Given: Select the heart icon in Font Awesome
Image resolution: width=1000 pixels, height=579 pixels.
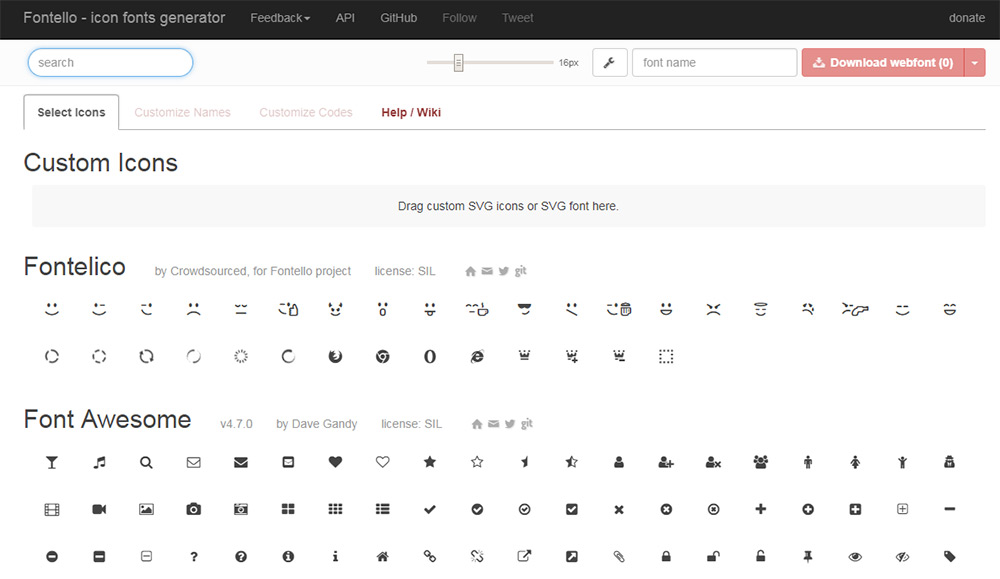Looking at the screenshot, I should coord(335,462).
